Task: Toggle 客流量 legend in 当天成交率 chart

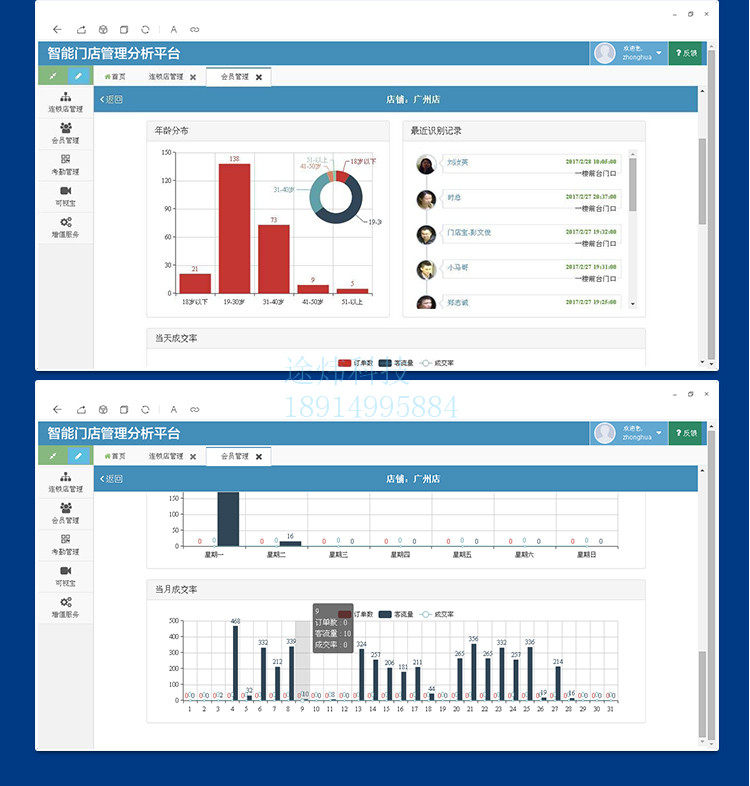Action: point(396,363)
